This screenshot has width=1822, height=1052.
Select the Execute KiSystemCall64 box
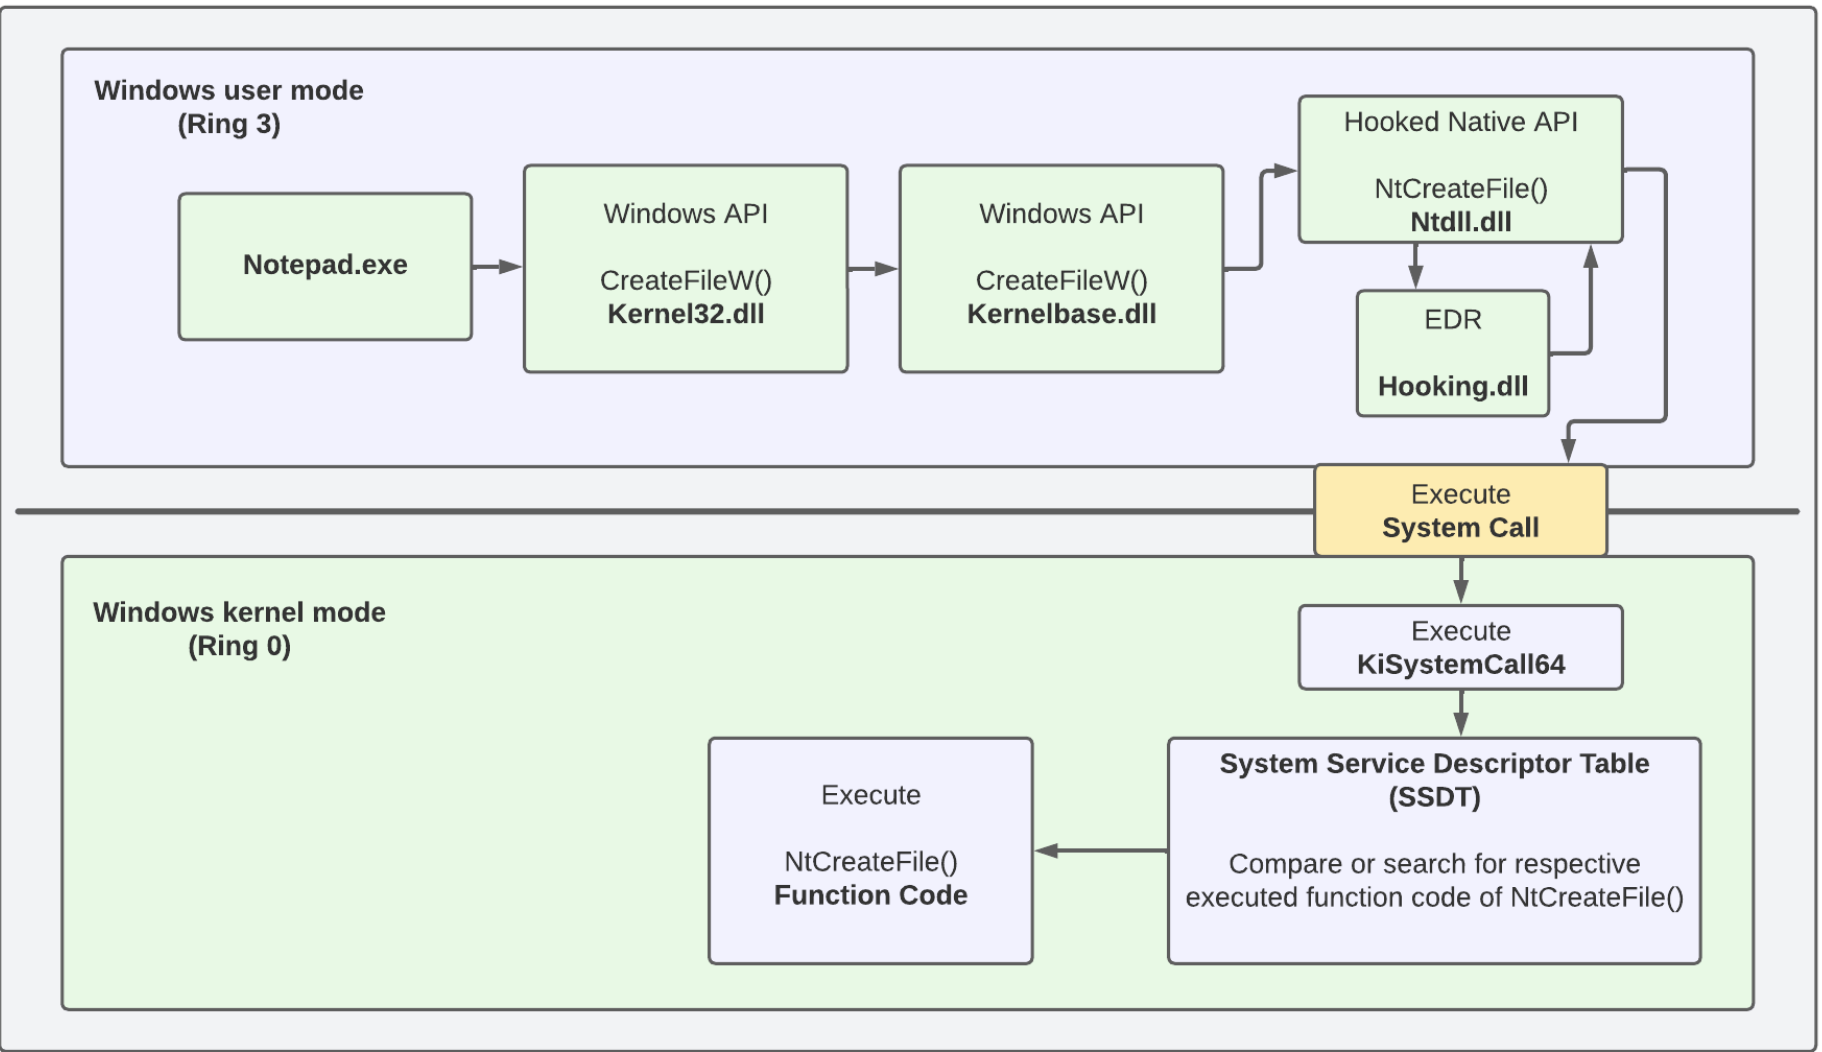coord(1459,647)
